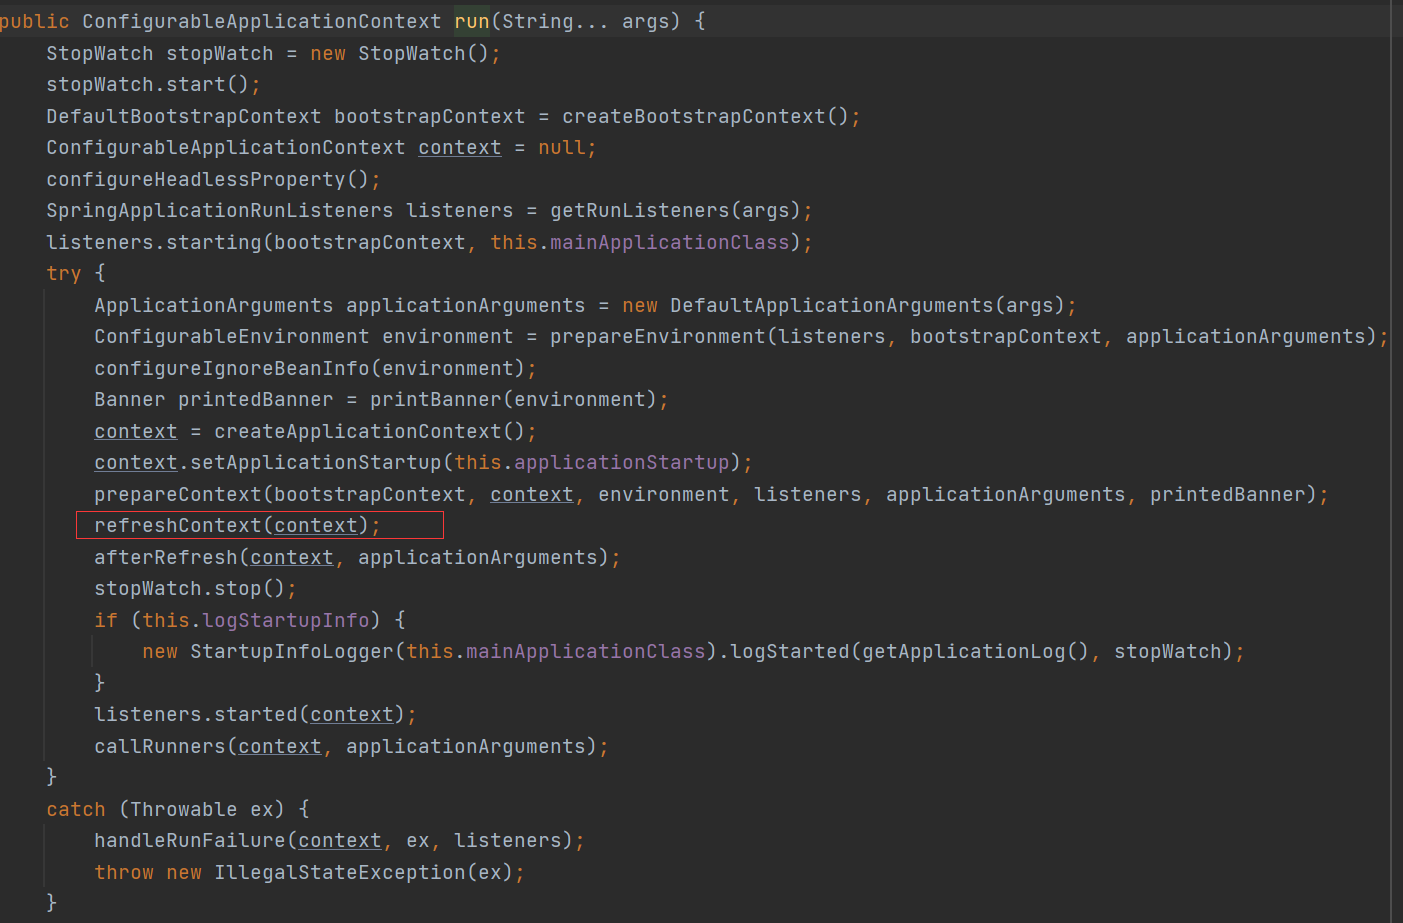Click the createApplicationContext() call
1403x923 pixels.
[369, 431]
